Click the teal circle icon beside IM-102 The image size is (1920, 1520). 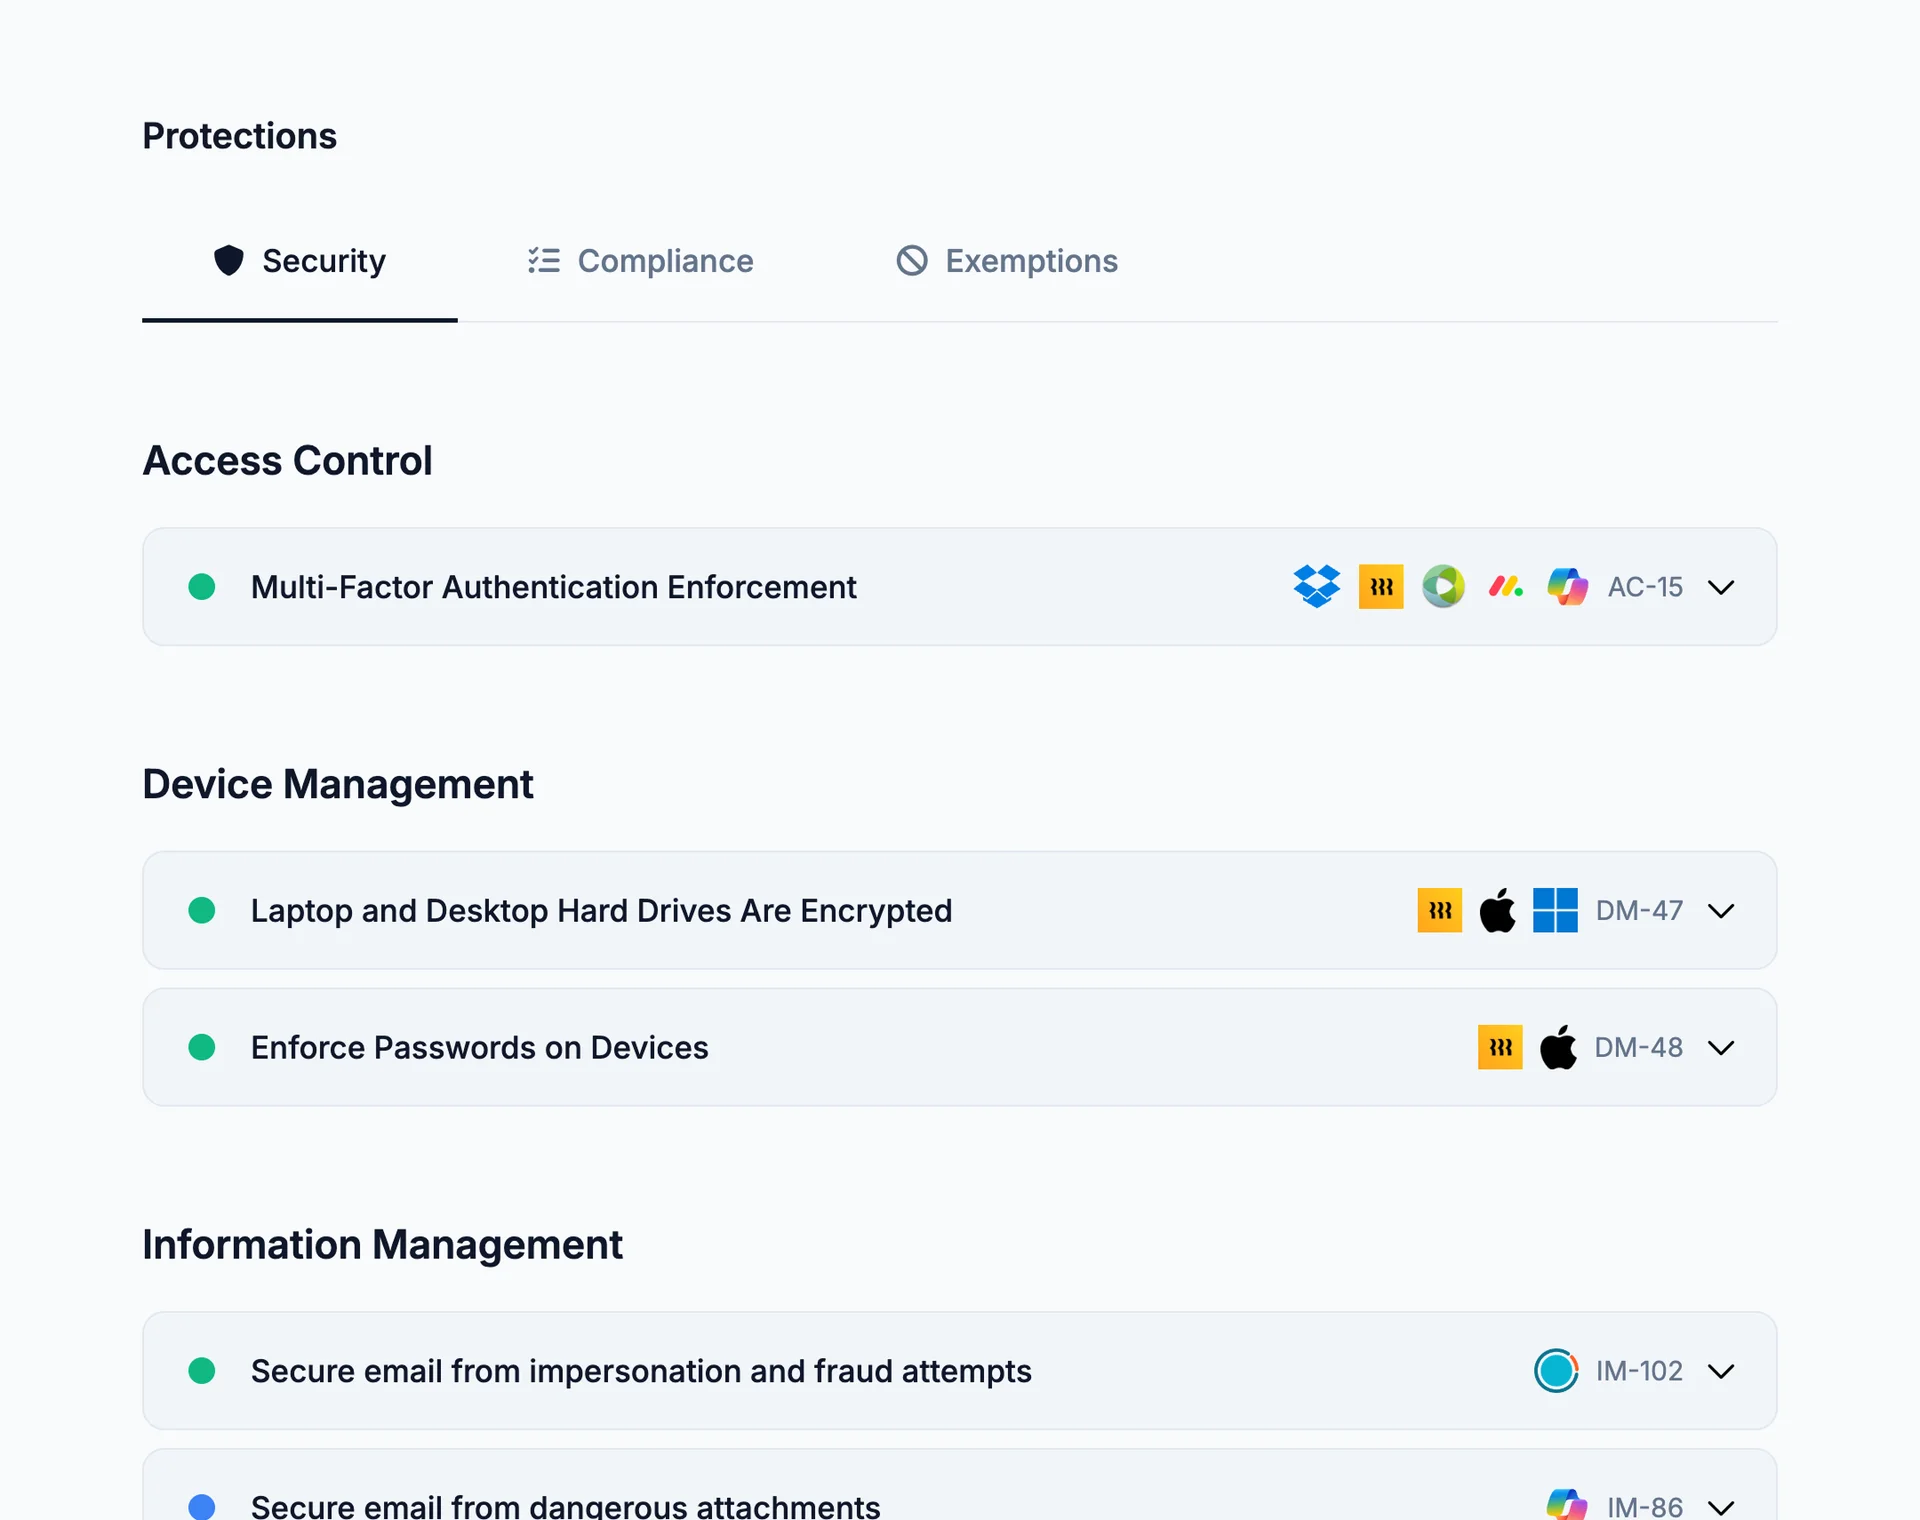[x=1556, y=1370]
